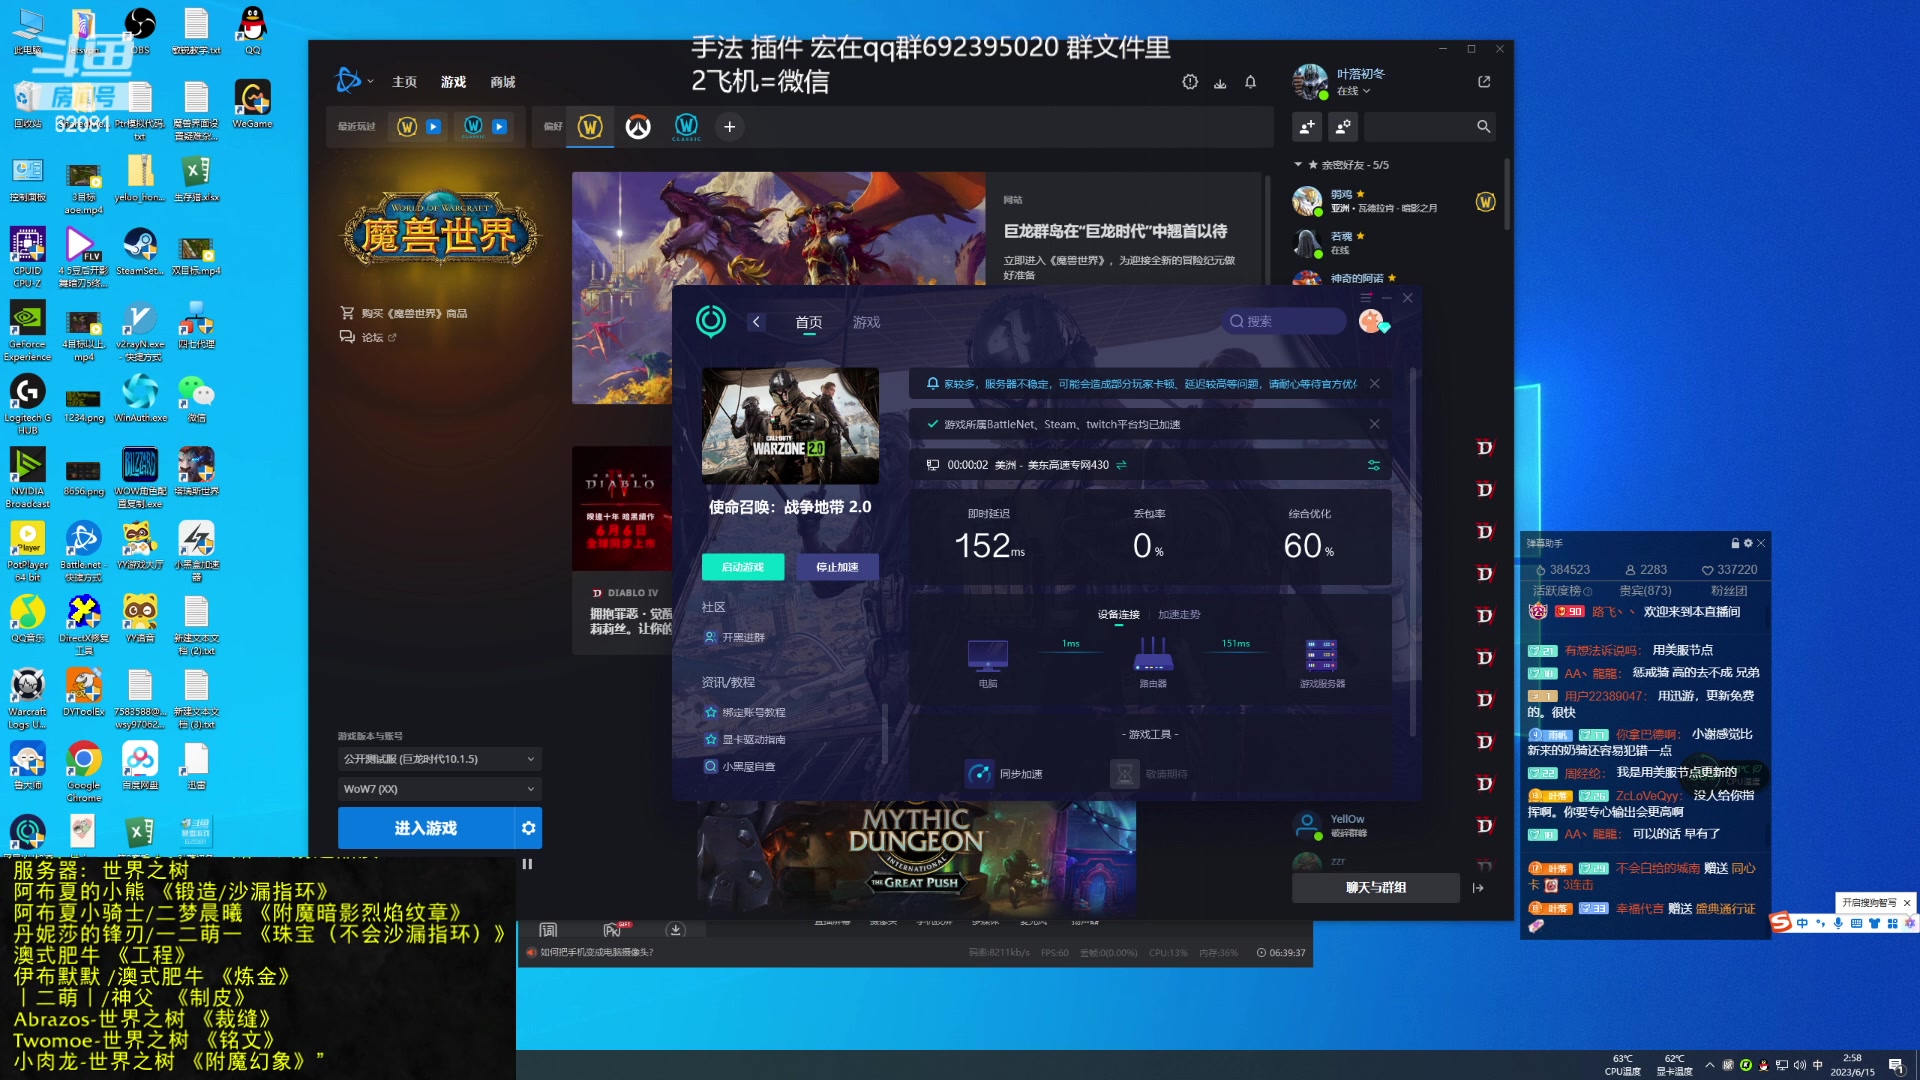Click the Warzone 2.0 cover thumbnail
The image size is (1920, 1080).
pyautogui.click(x=790, y=426)
